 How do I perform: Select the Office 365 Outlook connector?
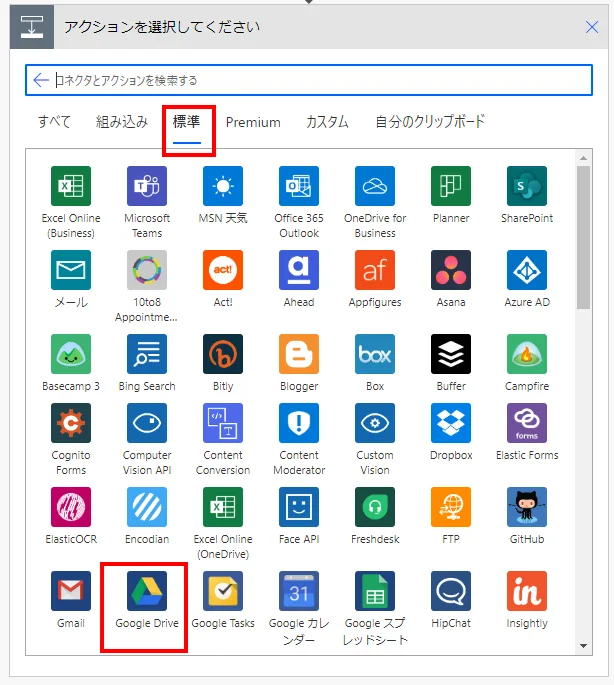tap(299, 186)
